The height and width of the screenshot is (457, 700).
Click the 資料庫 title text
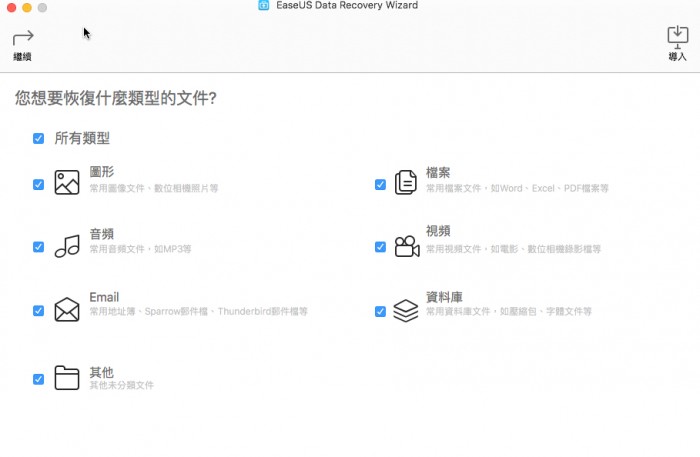(444, 297)
